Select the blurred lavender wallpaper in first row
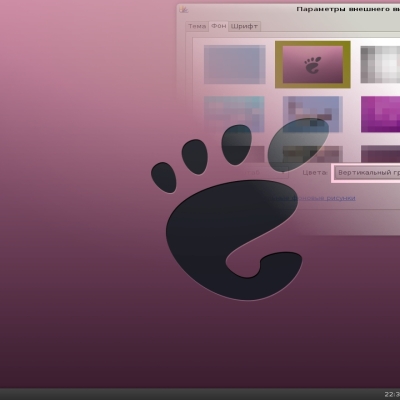Image resolution: width=400 pixels, height=400 pixels. click(235, 65)
